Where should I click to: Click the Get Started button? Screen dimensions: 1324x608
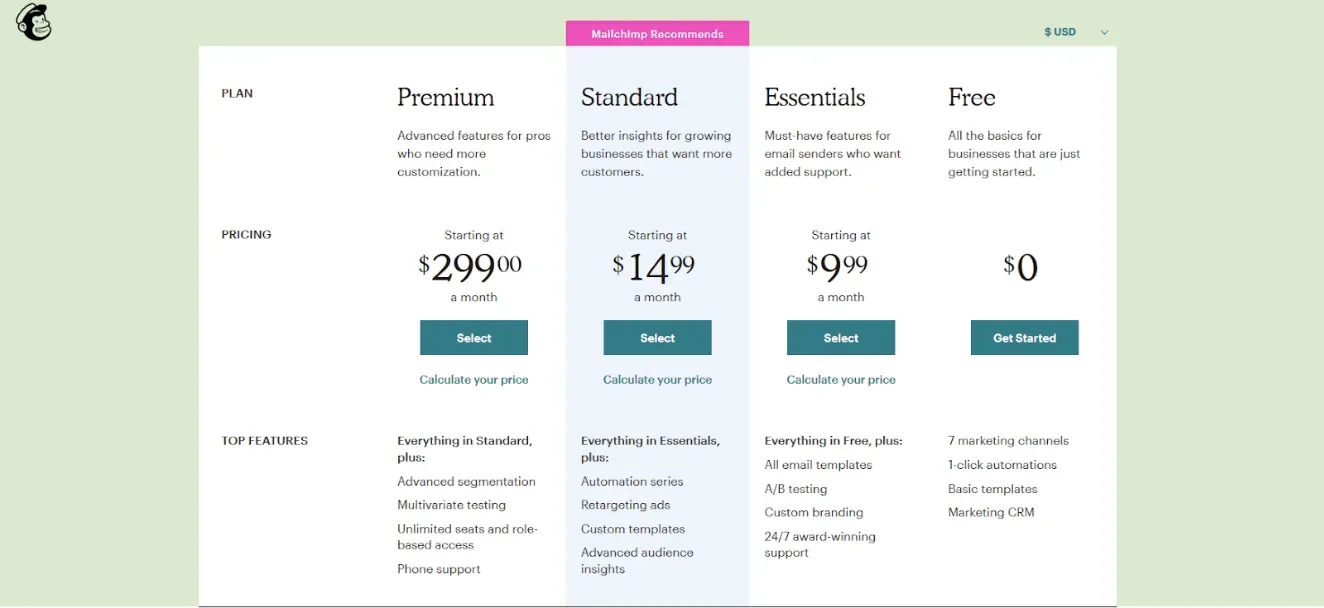point(1024,338)
